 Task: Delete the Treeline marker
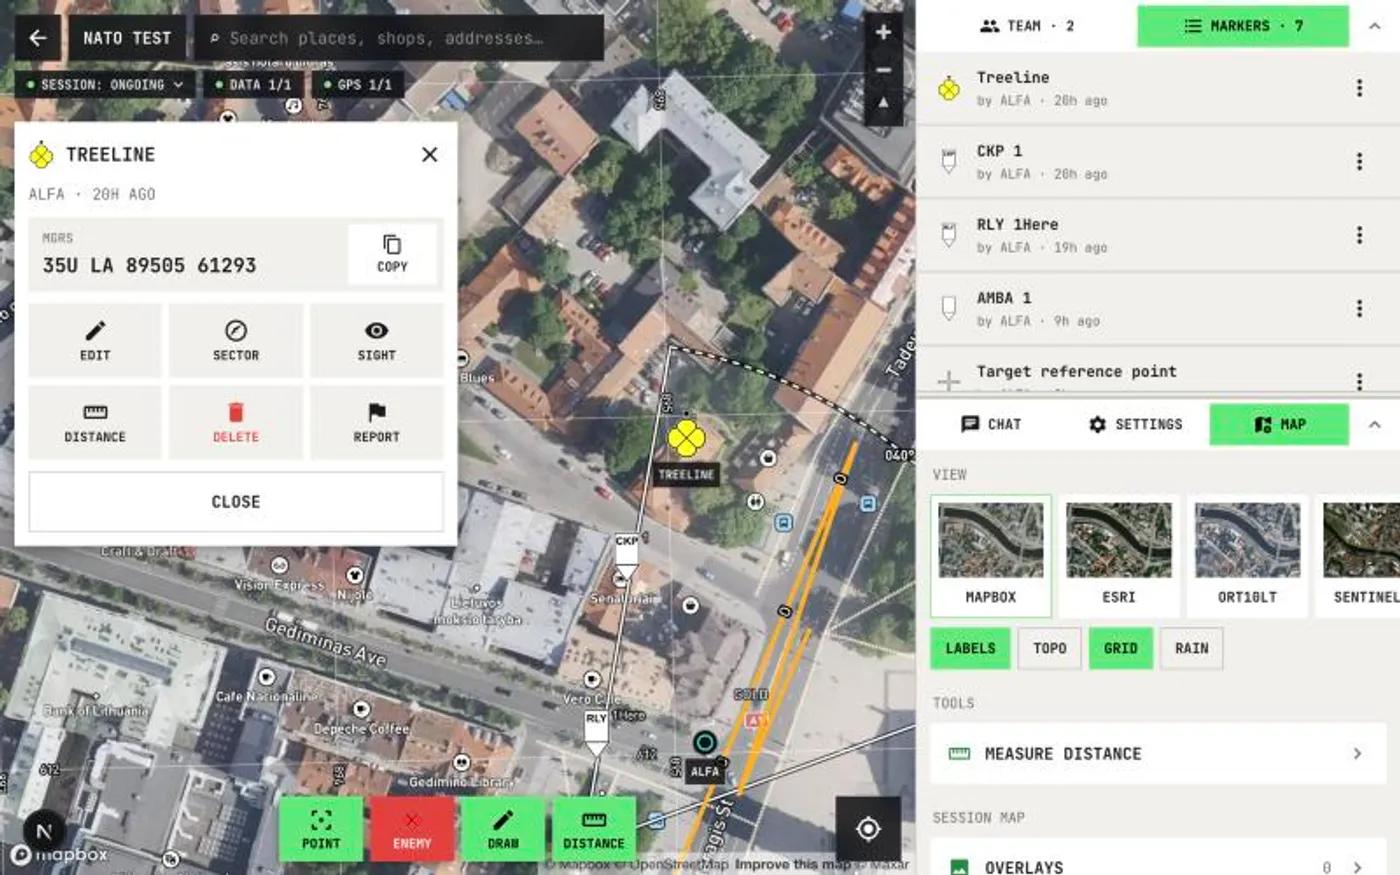236,423
